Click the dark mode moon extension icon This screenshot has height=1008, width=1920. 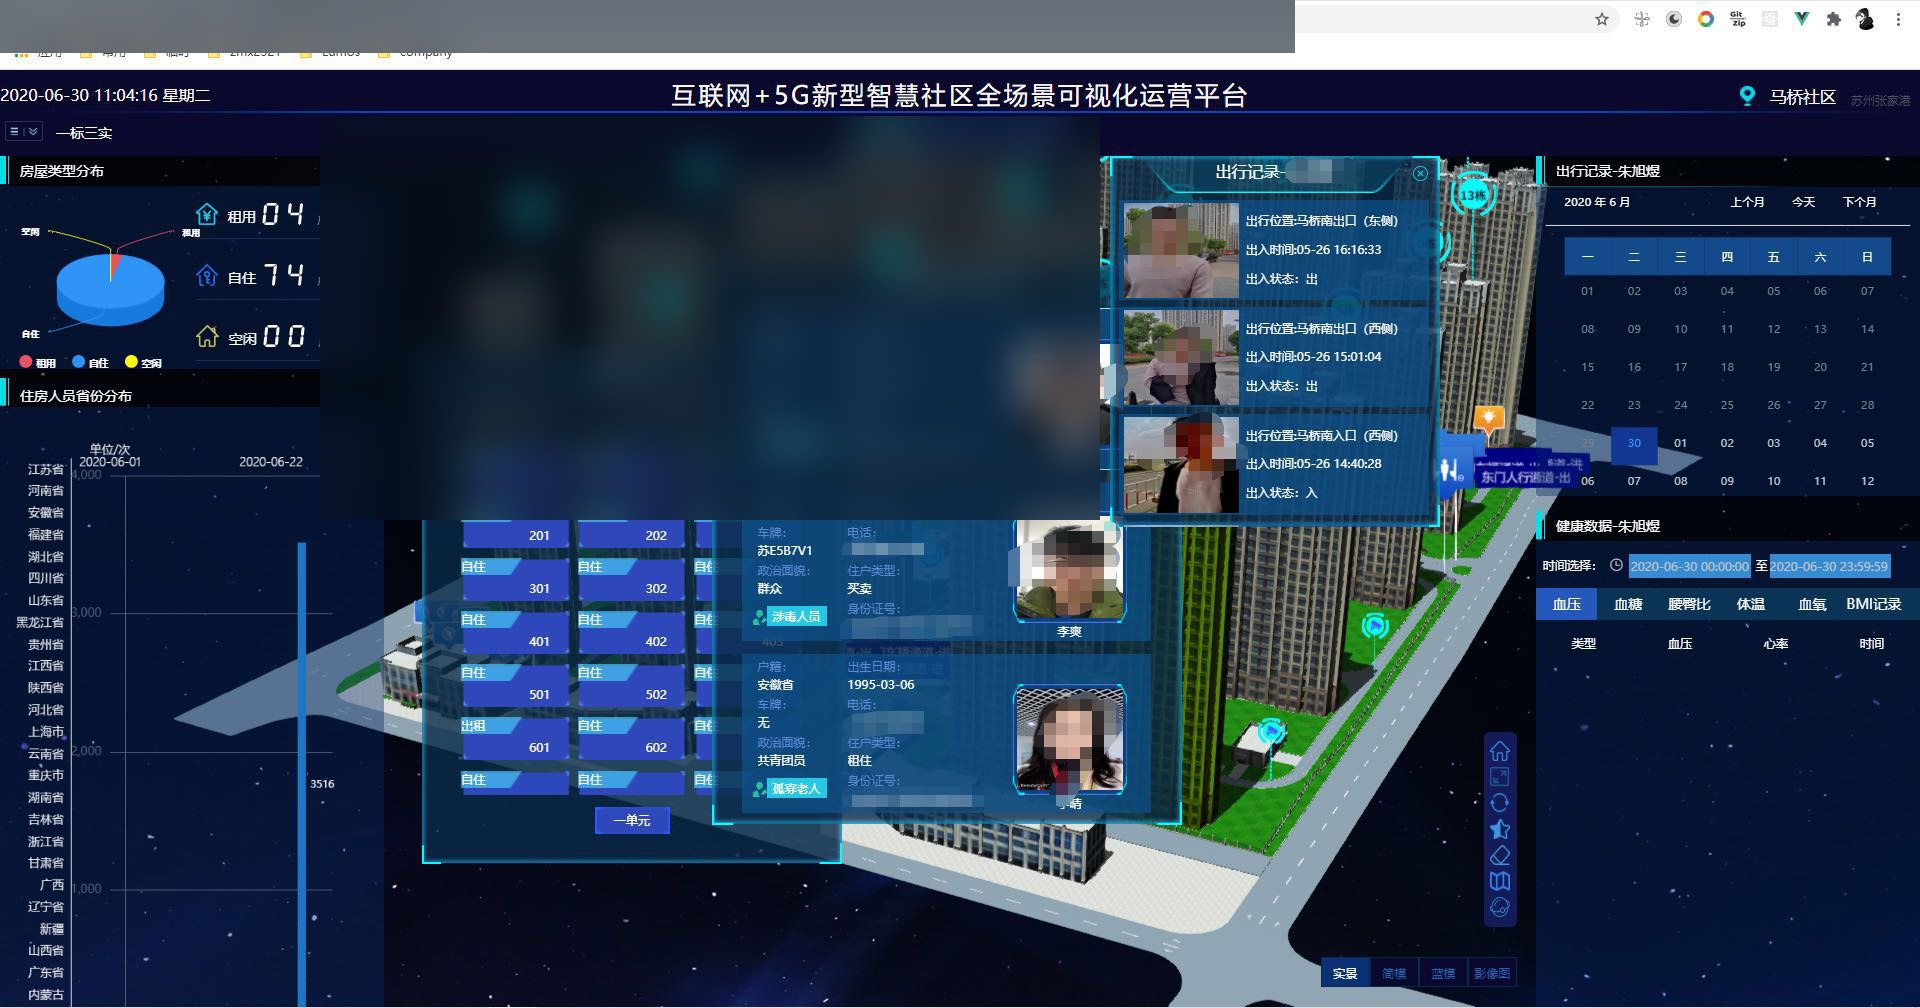pyautogui.click(x=1673, y=19)
